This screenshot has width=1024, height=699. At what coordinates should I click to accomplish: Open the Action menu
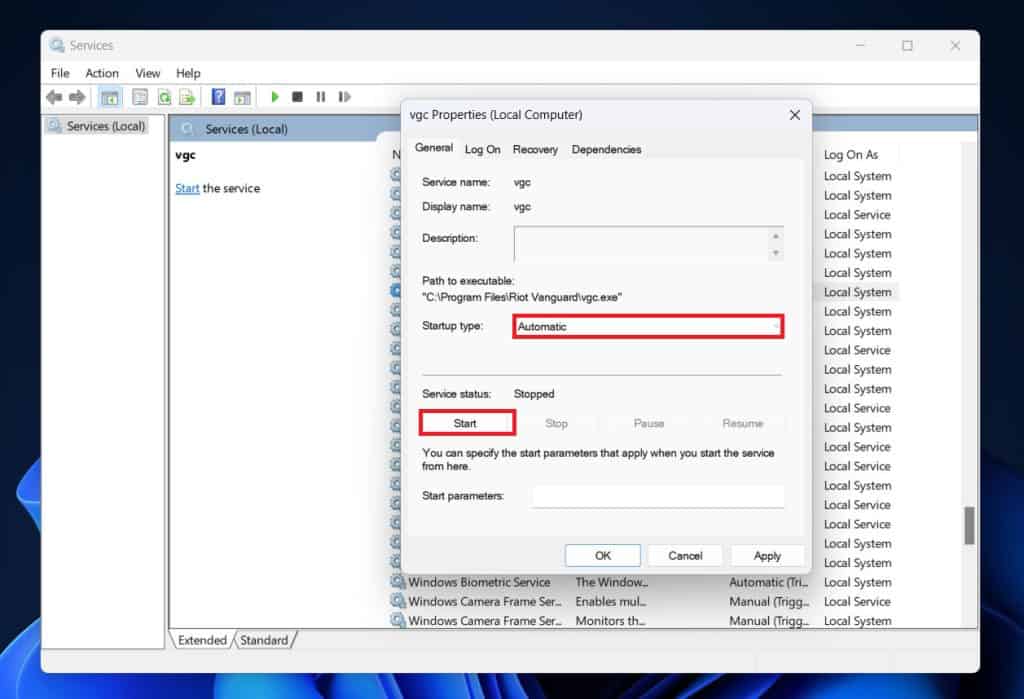102,73
